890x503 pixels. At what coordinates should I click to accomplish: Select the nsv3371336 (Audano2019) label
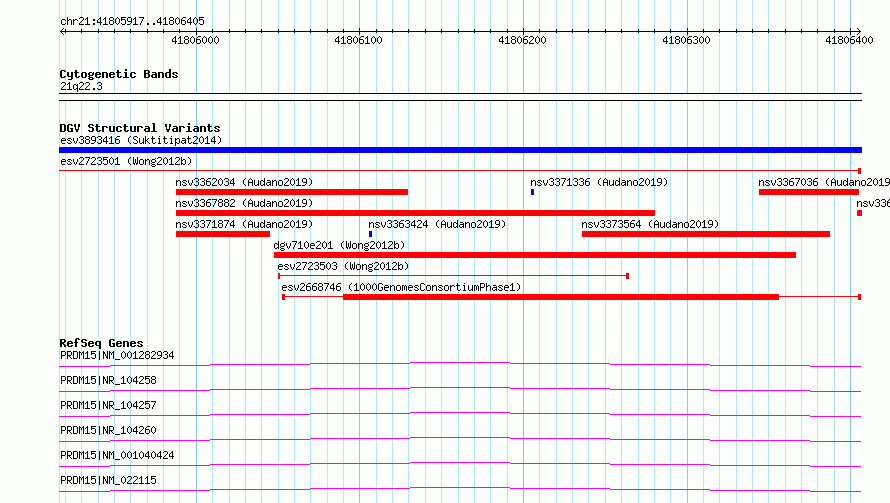tap(599, 182)
